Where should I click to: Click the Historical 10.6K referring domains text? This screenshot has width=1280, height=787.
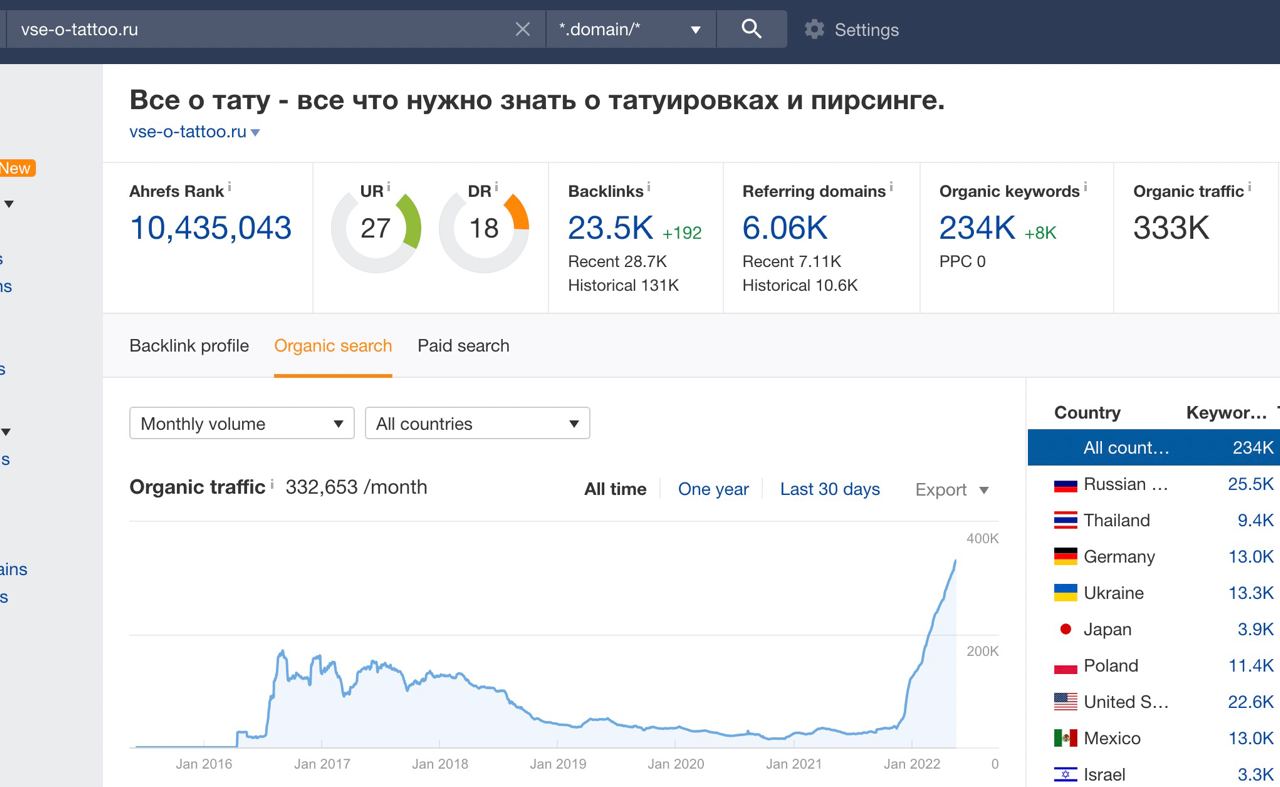coord(800,286)
